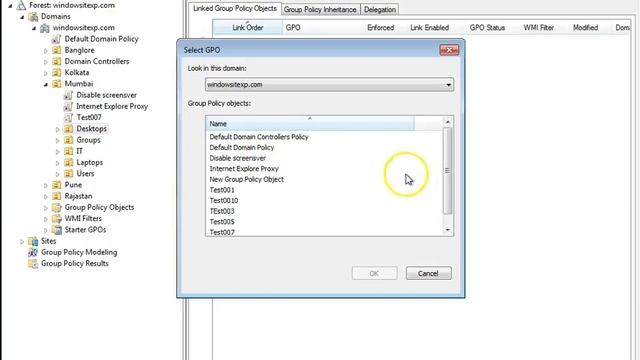Sort by Name column in Select GPO
The width and height of the screenshot is (640, 360).
click(310, 123)
